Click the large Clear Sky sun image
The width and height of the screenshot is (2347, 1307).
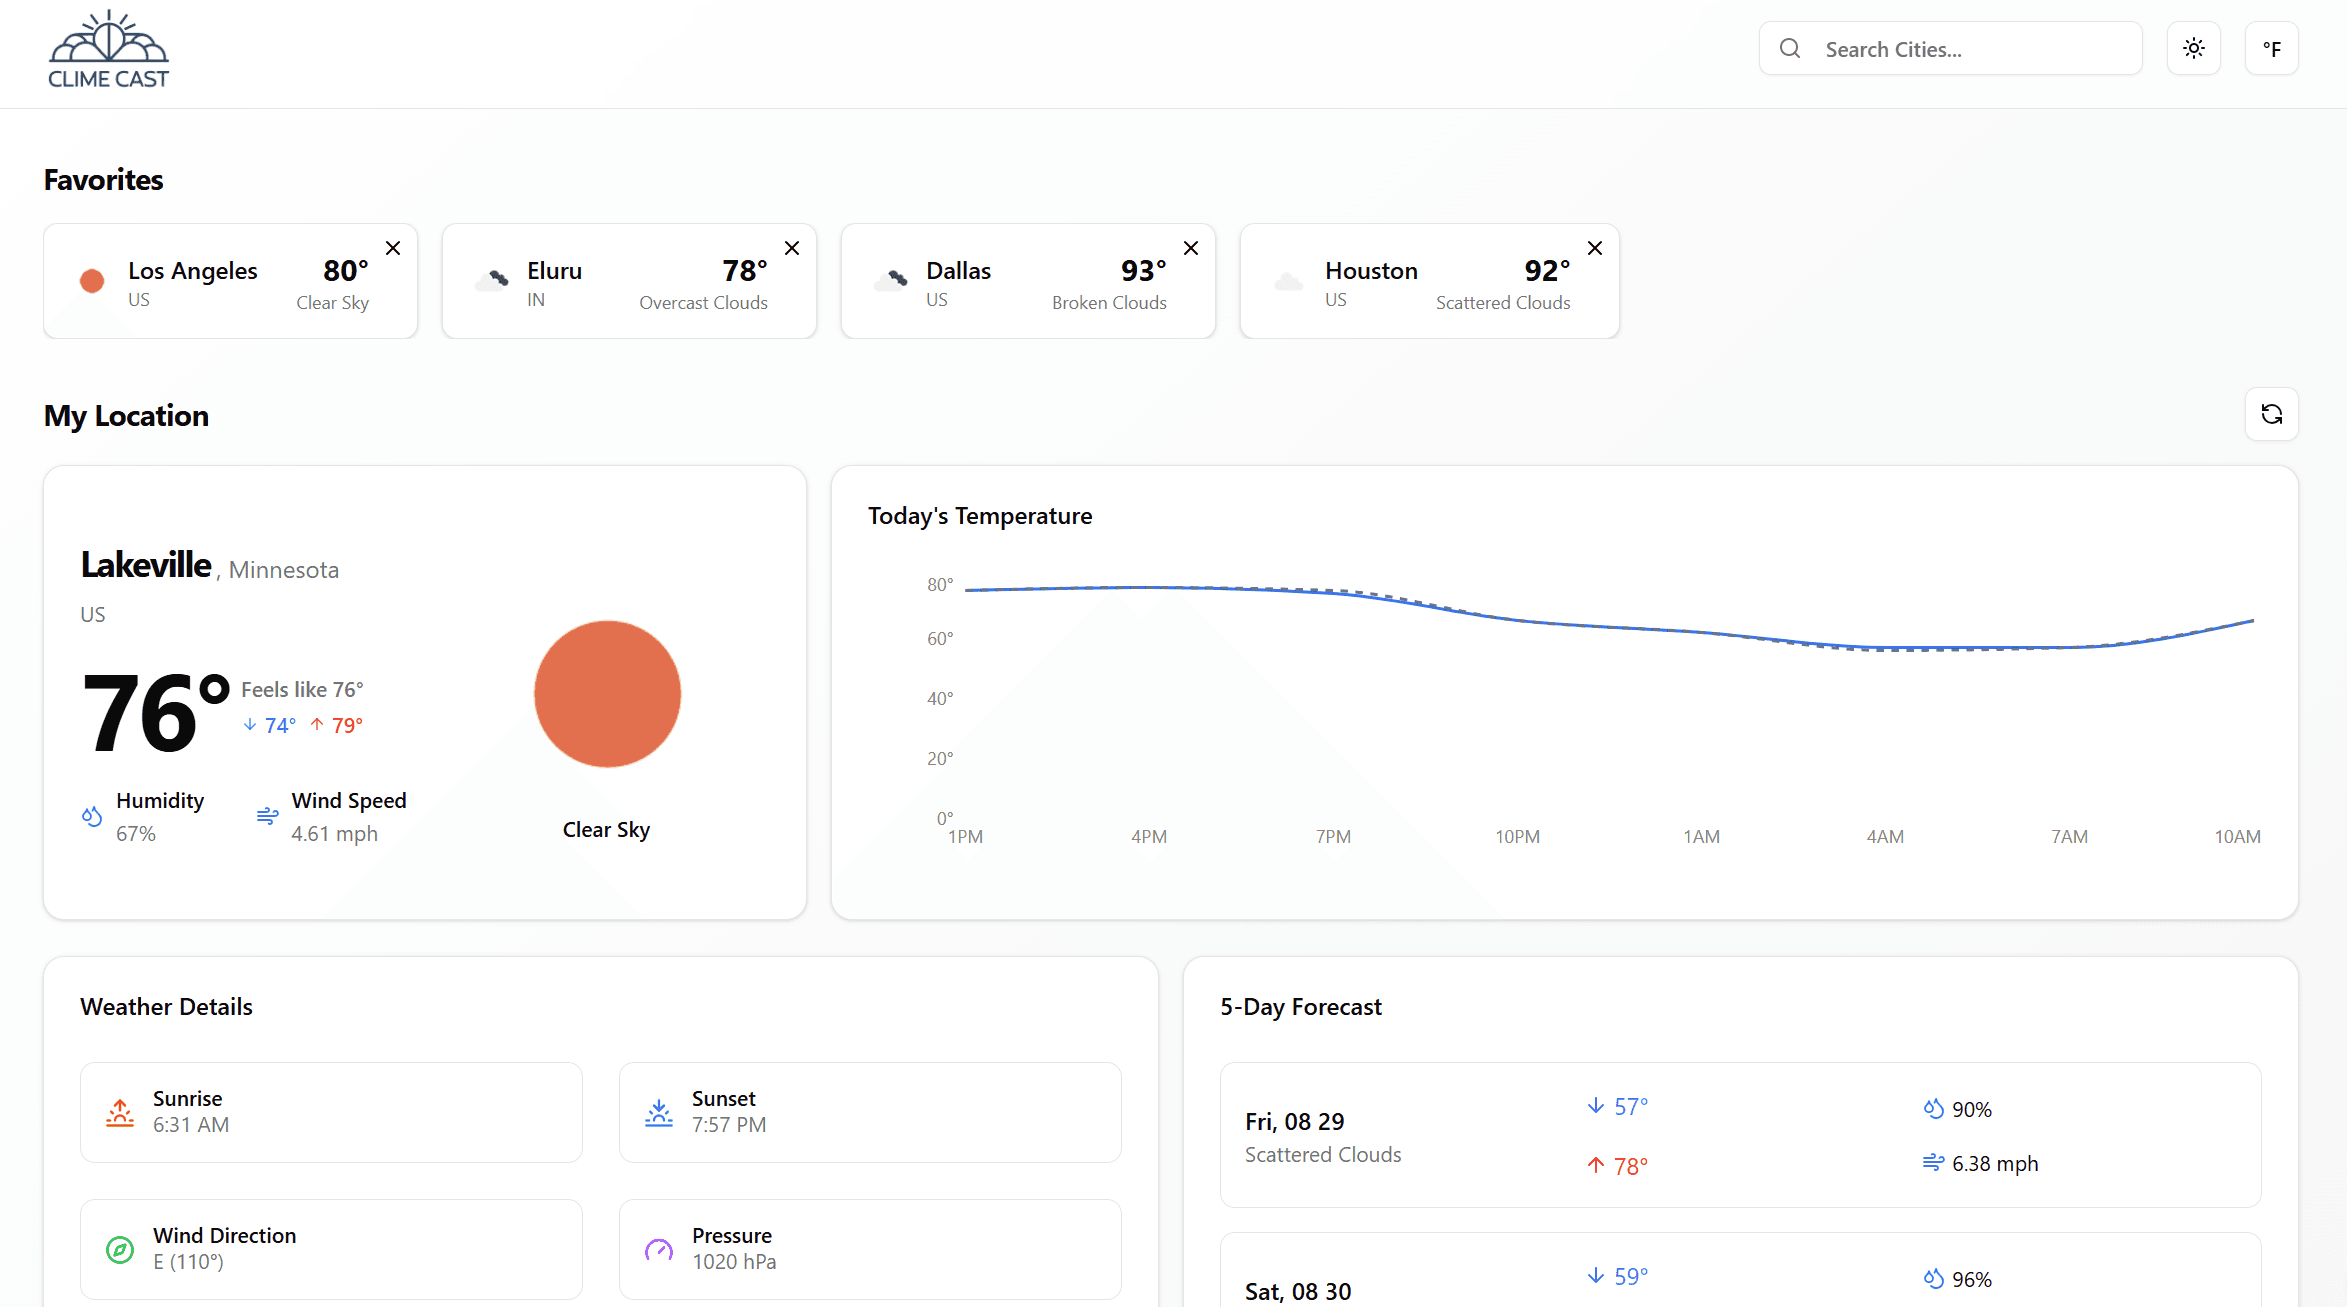pos(607,694)
